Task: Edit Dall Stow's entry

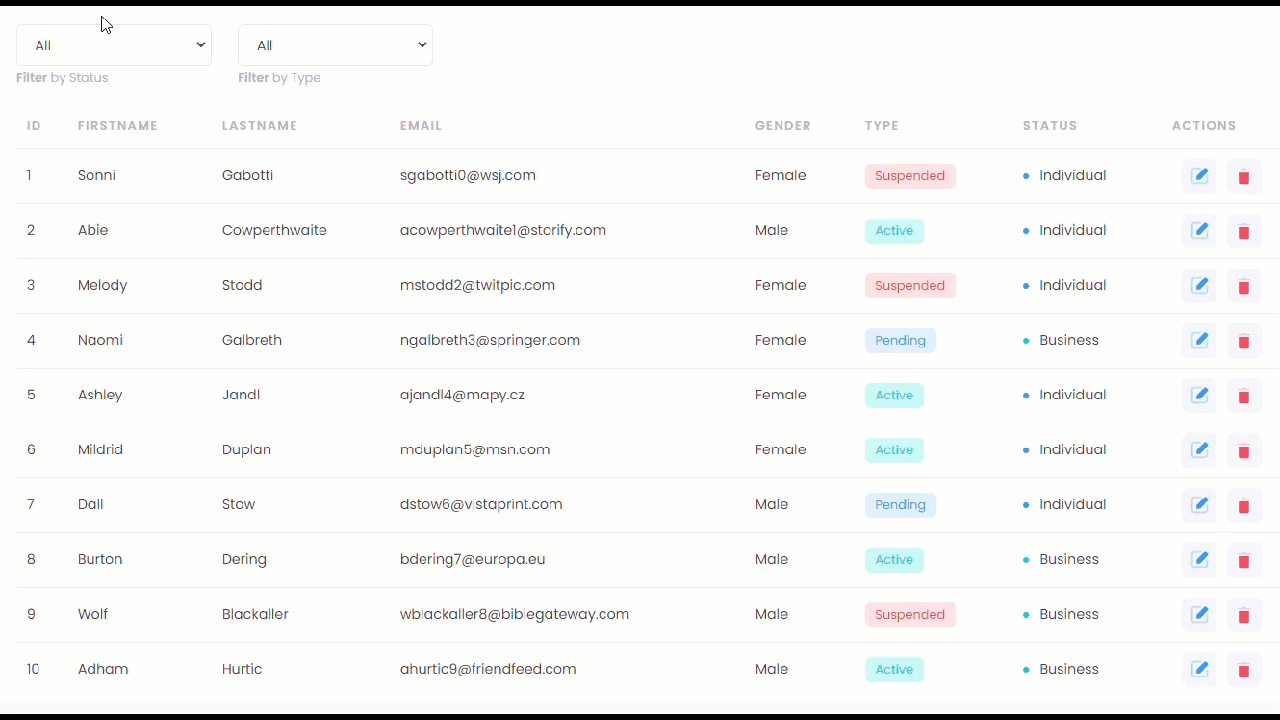Action: click(x=1199, y=505)
